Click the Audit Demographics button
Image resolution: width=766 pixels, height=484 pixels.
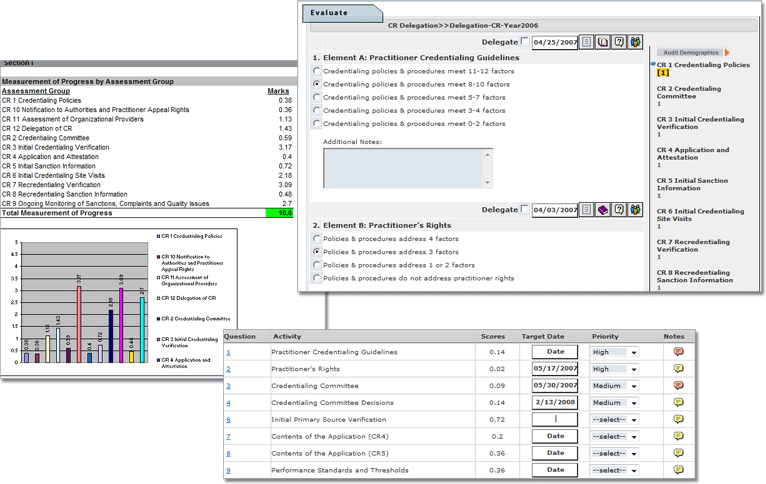click(x=691, y=52)
